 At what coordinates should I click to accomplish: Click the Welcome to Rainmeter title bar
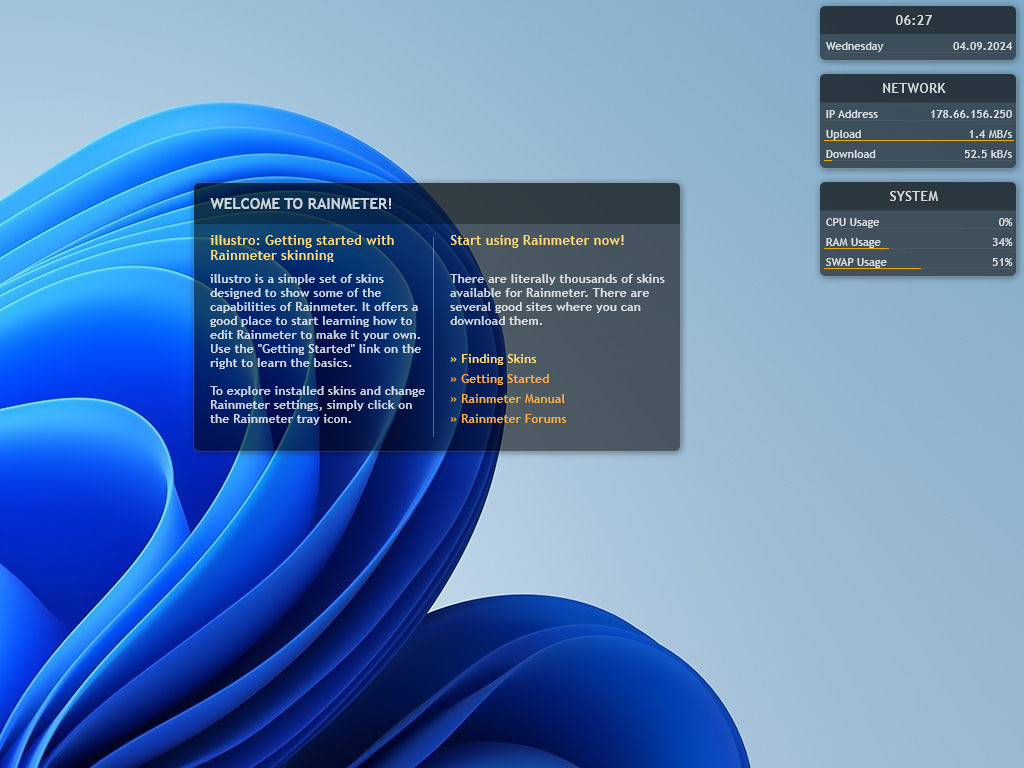pos(436,204)
